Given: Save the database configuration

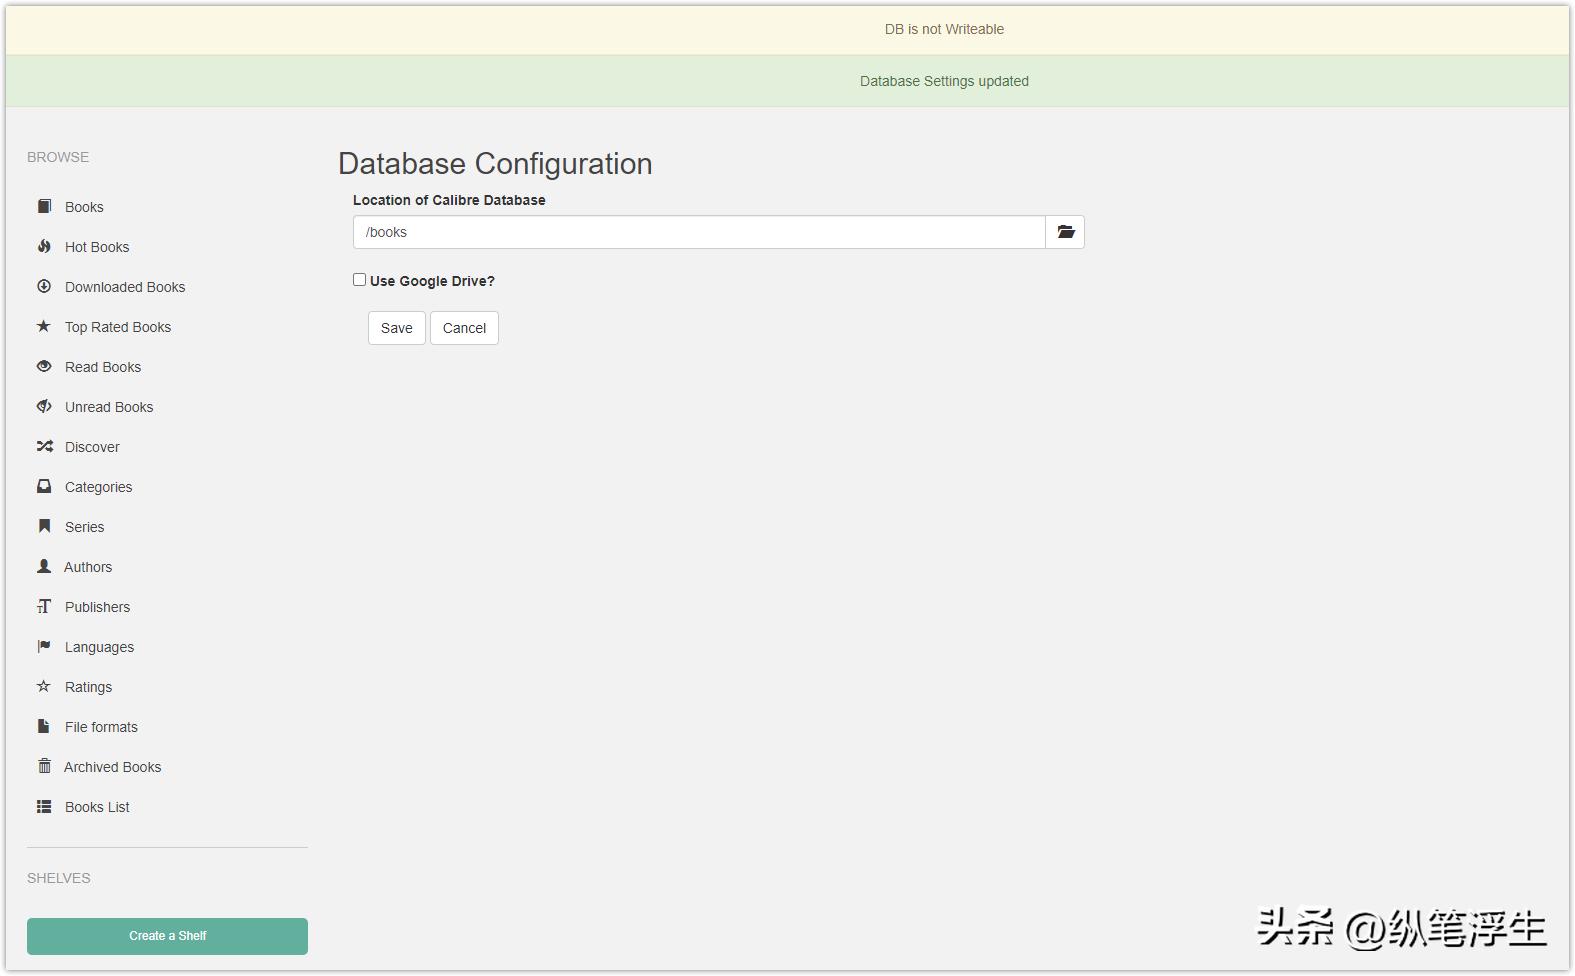Looking at the screenshot, I should pos(396,328).
